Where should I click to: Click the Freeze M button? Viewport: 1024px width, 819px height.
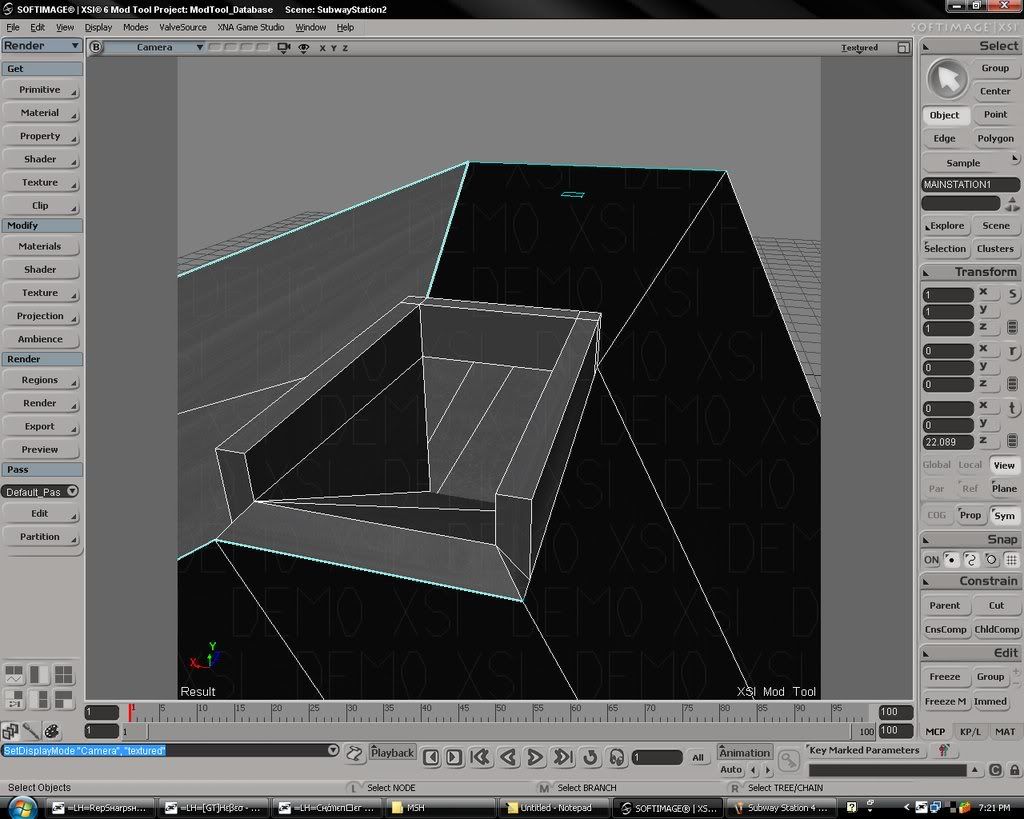(x=945, y=701)
